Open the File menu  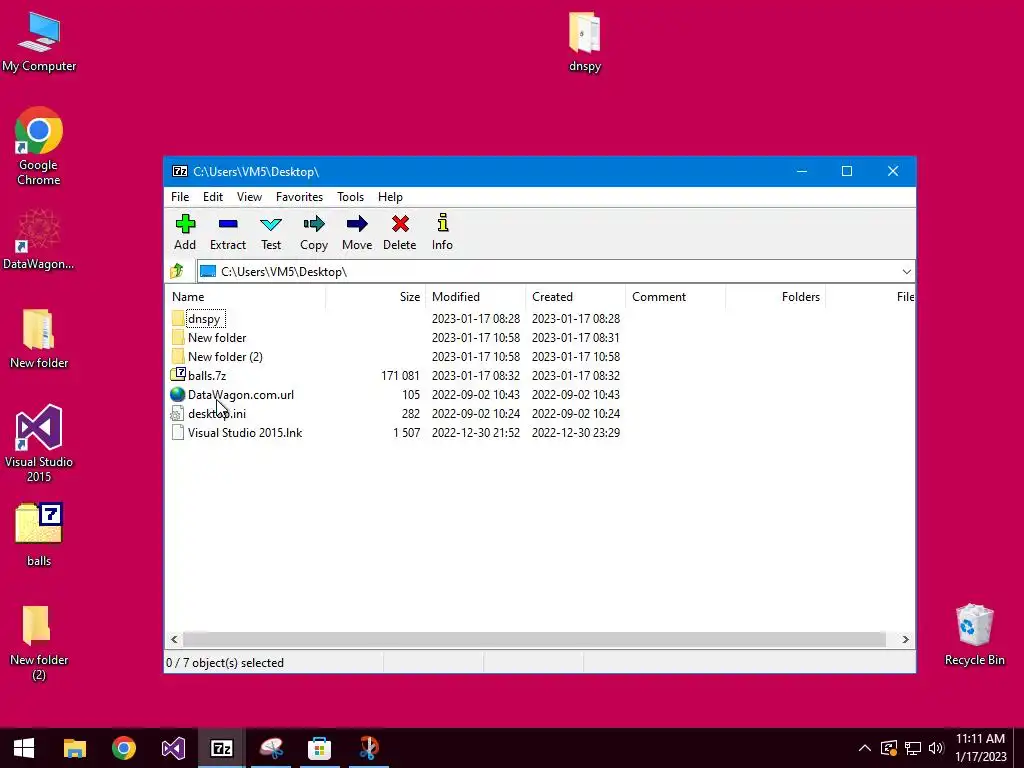pyautogui.click(x=180, y=197)
